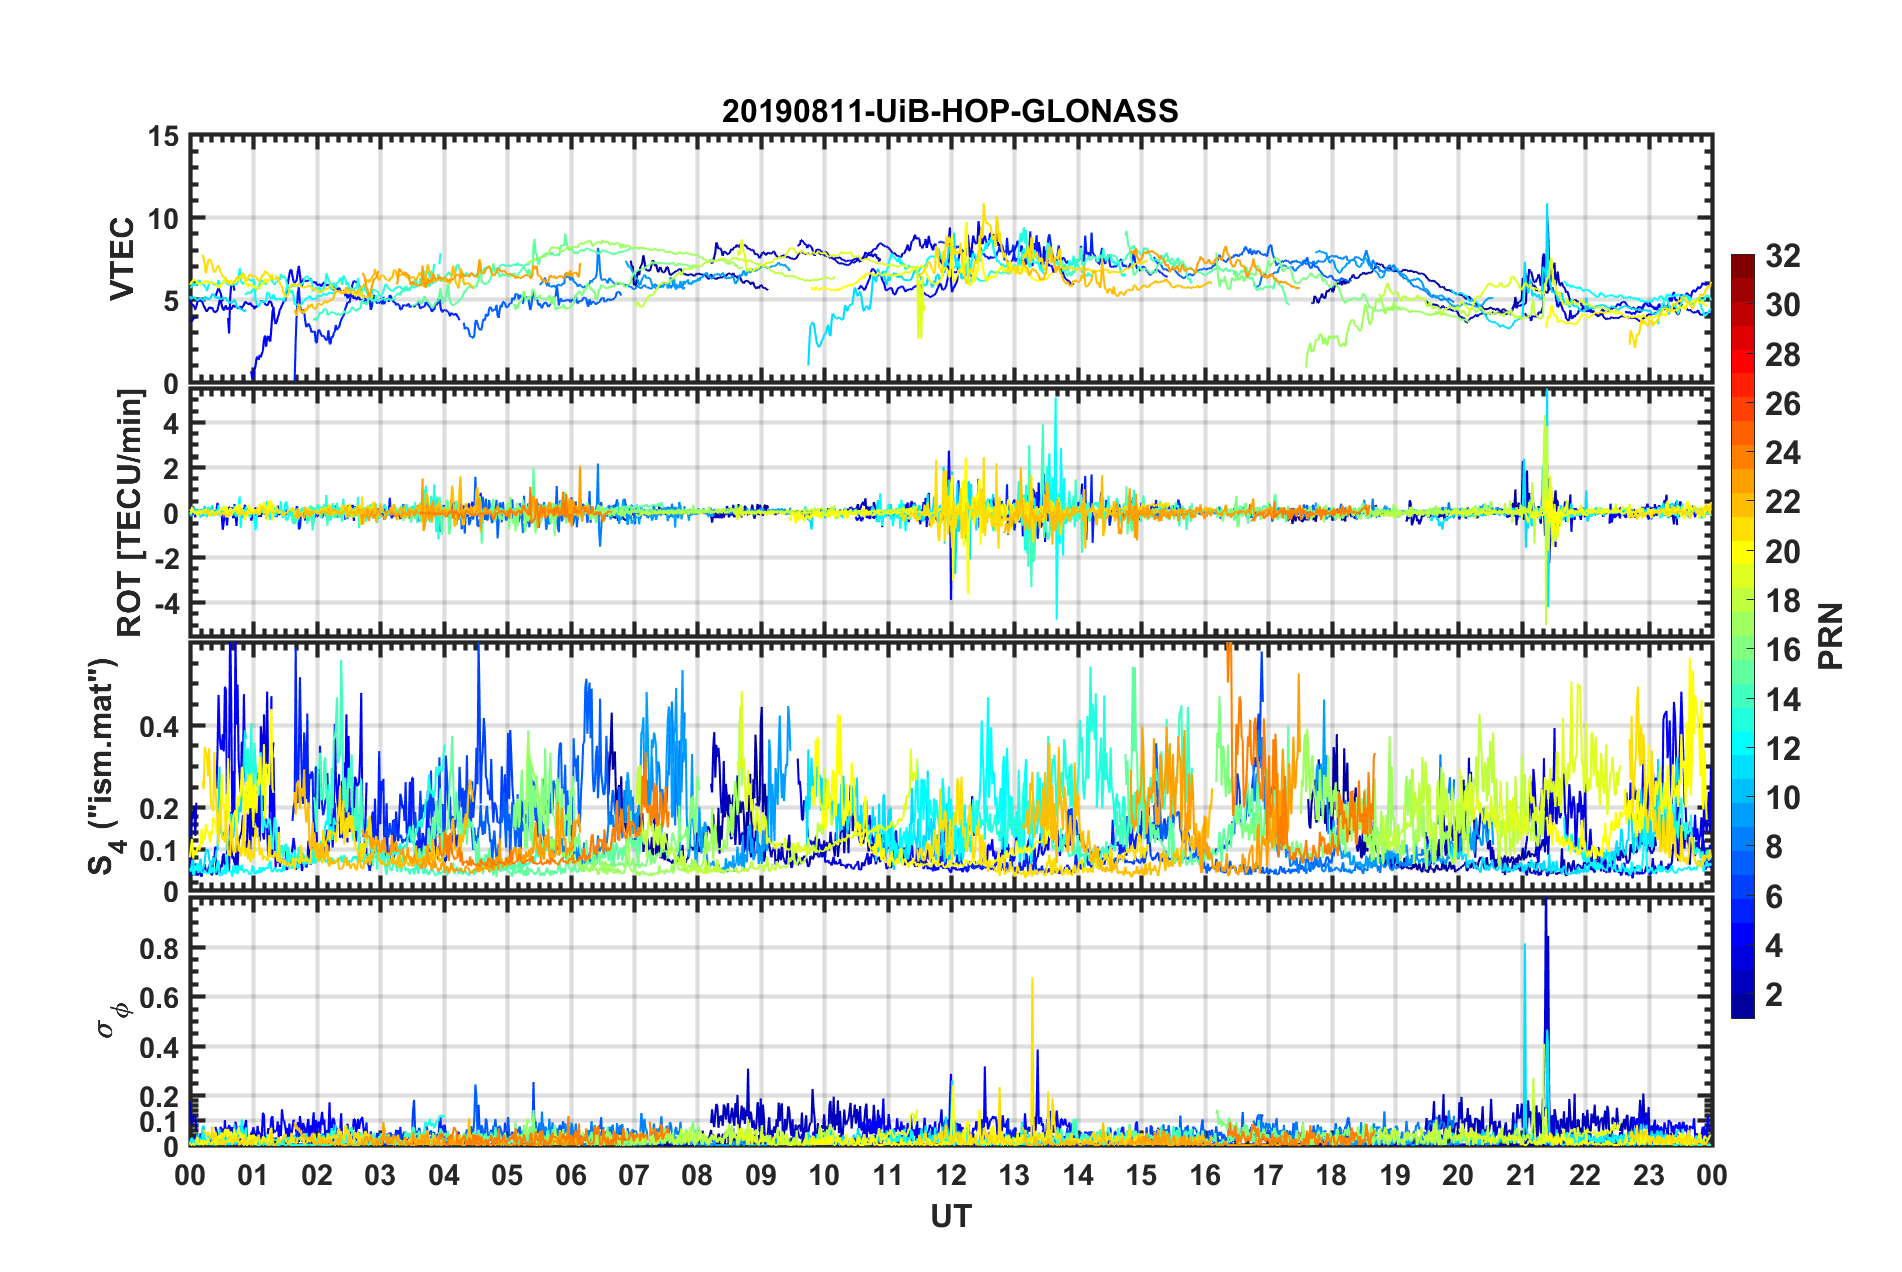Click the colorbar tick label 16
Viewport: 1902px width, 1272px height.
pos(1782,650)
